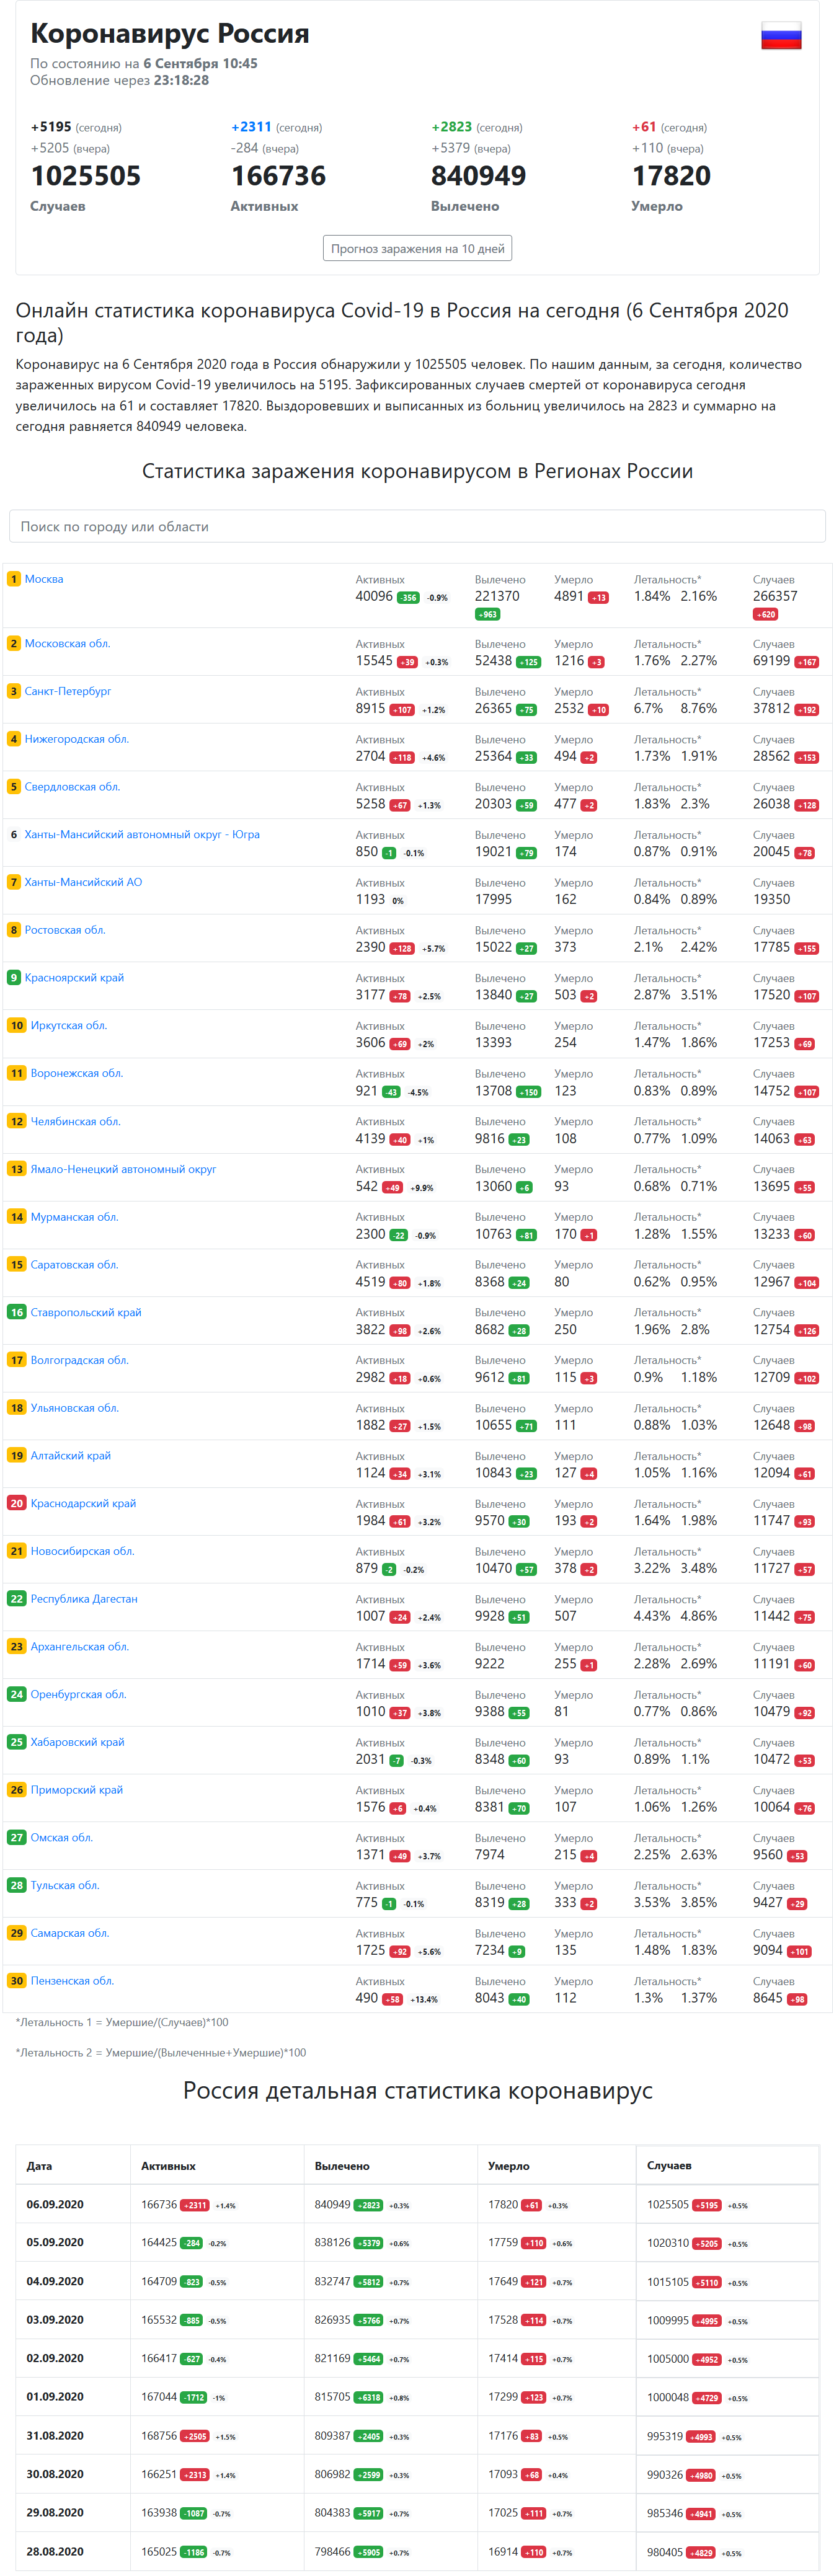Click the Умерло column header in detail table
Image resolution: width=839 pixels, height=2576 pixels.
point(508,2165)
